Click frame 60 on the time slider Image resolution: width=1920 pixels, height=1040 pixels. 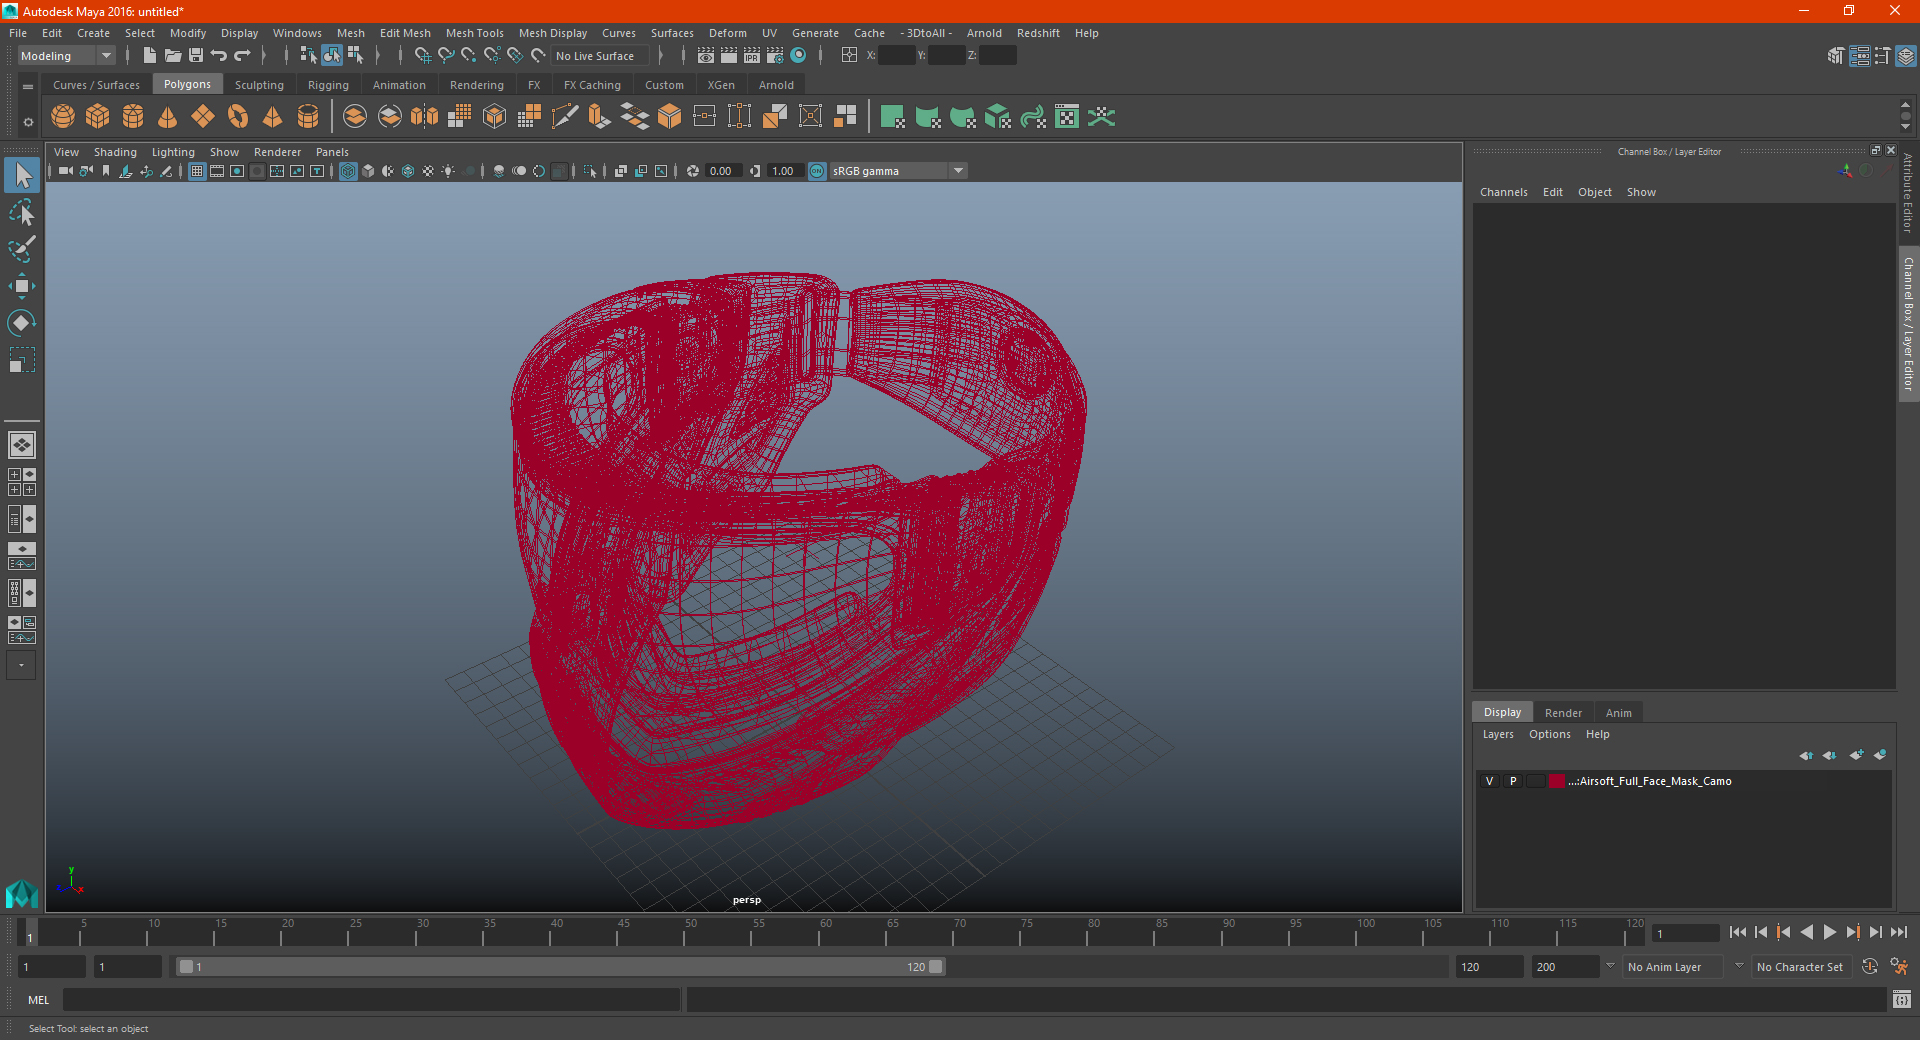click(x=825, y=933)
